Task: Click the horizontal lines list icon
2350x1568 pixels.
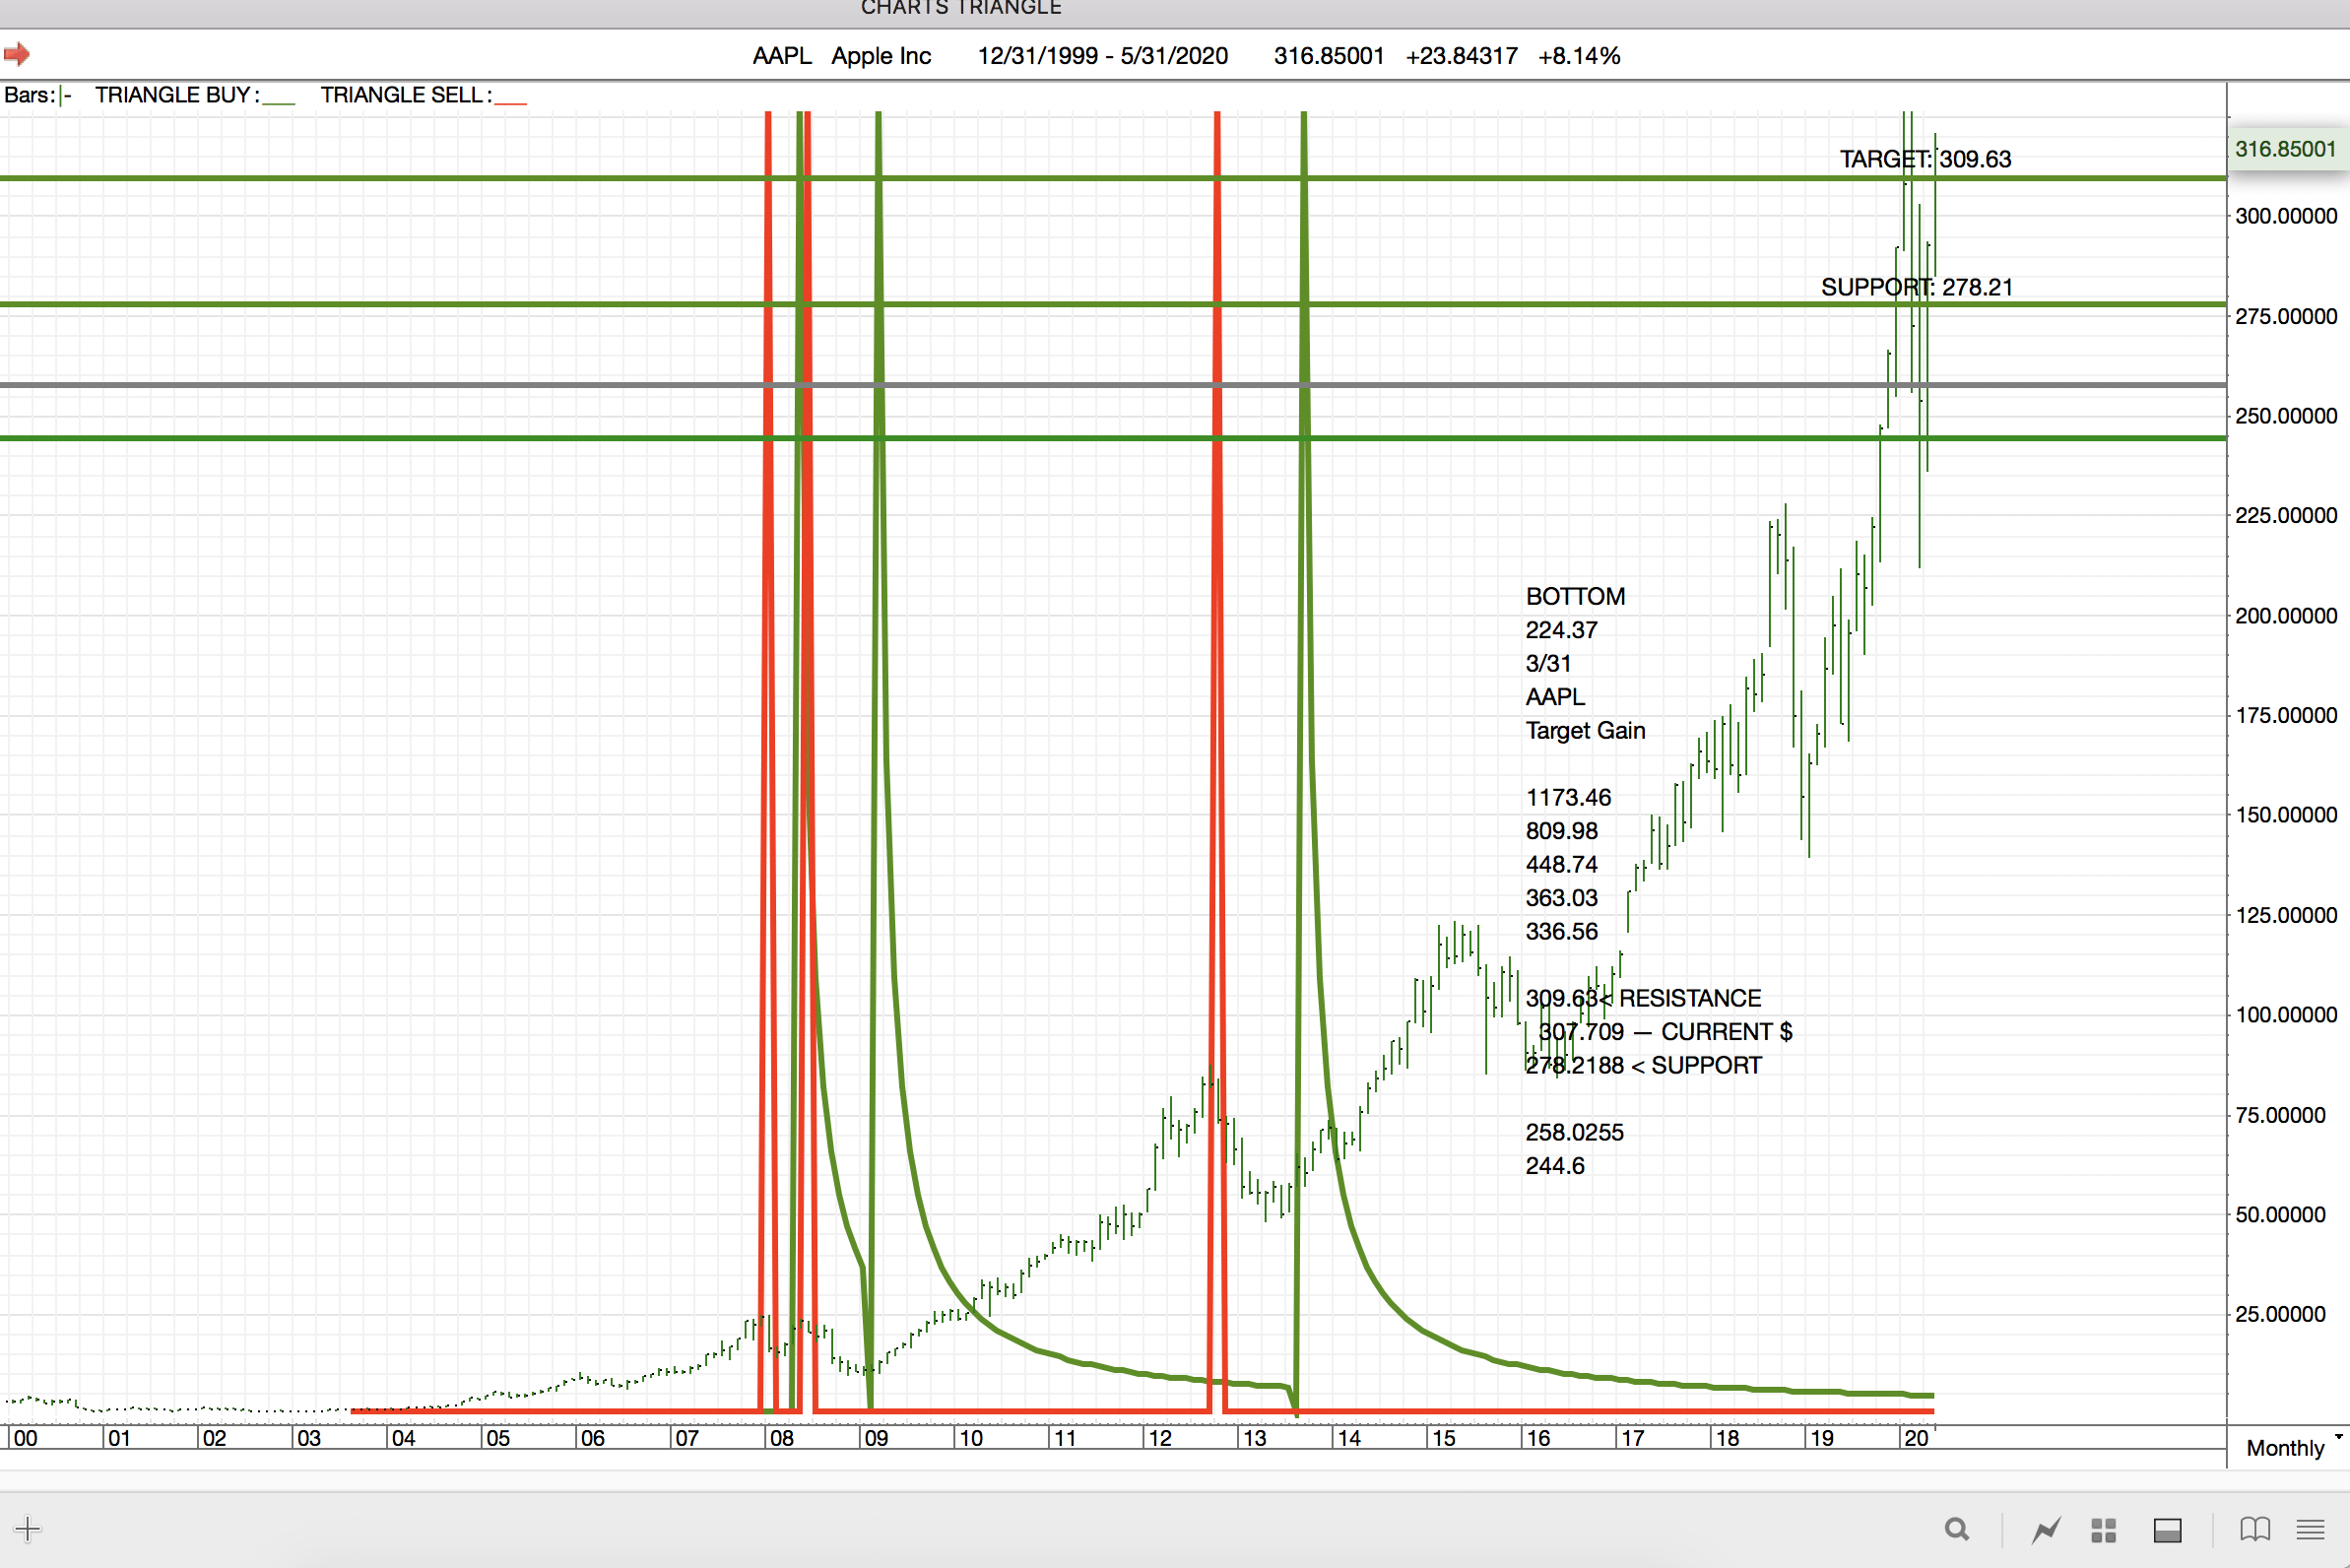Action: click(x=2310, y=1529)
